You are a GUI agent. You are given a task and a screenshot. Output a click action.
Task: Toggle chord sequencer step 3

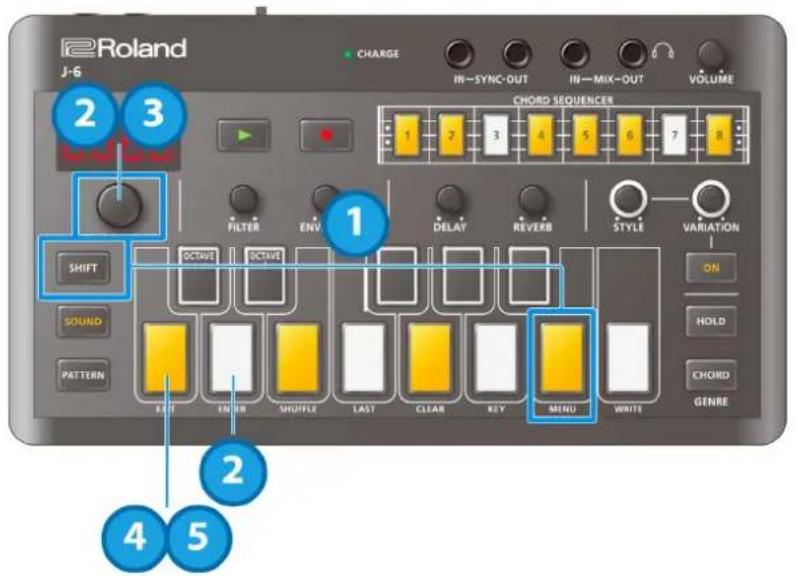tap(496, 135)
